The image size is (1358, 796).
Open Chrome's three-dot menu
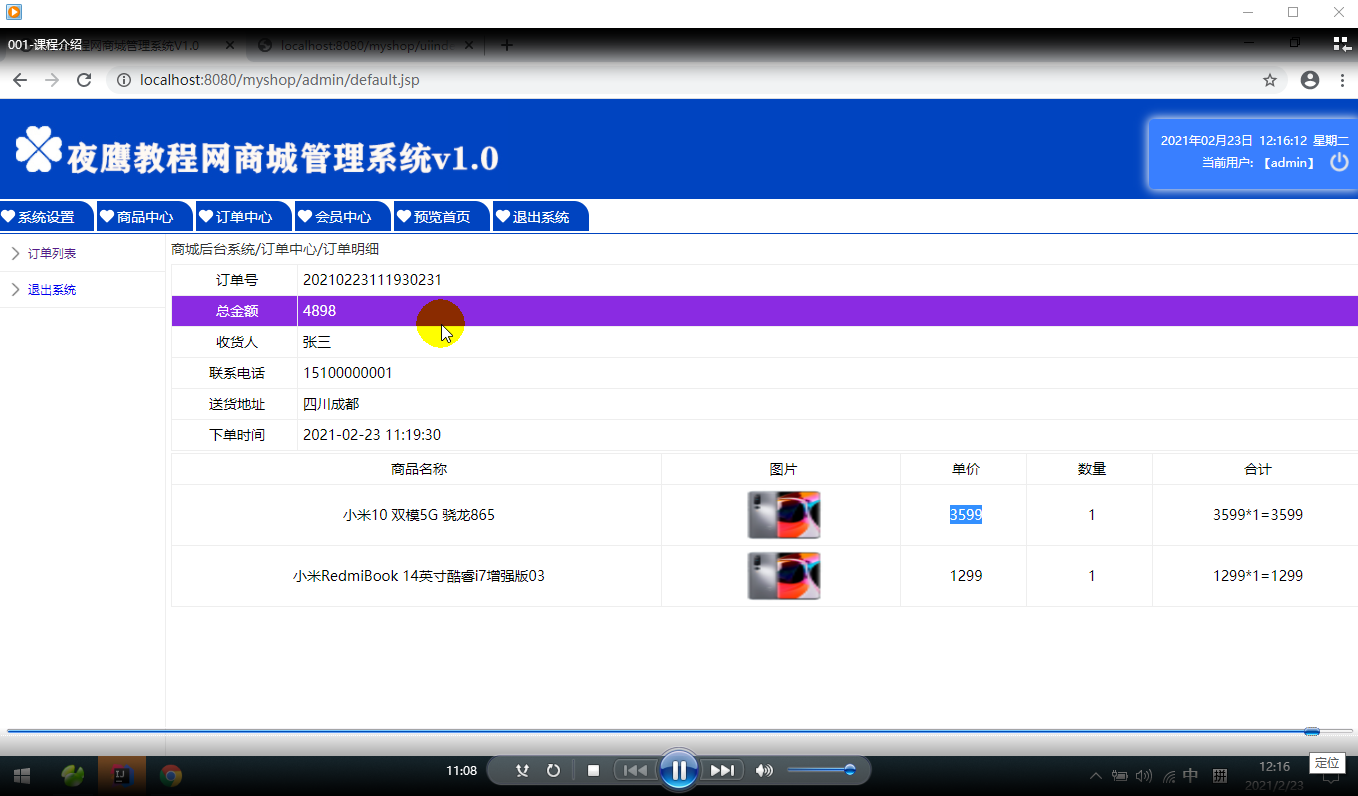pyautogui.click(x=1341, y=80)
